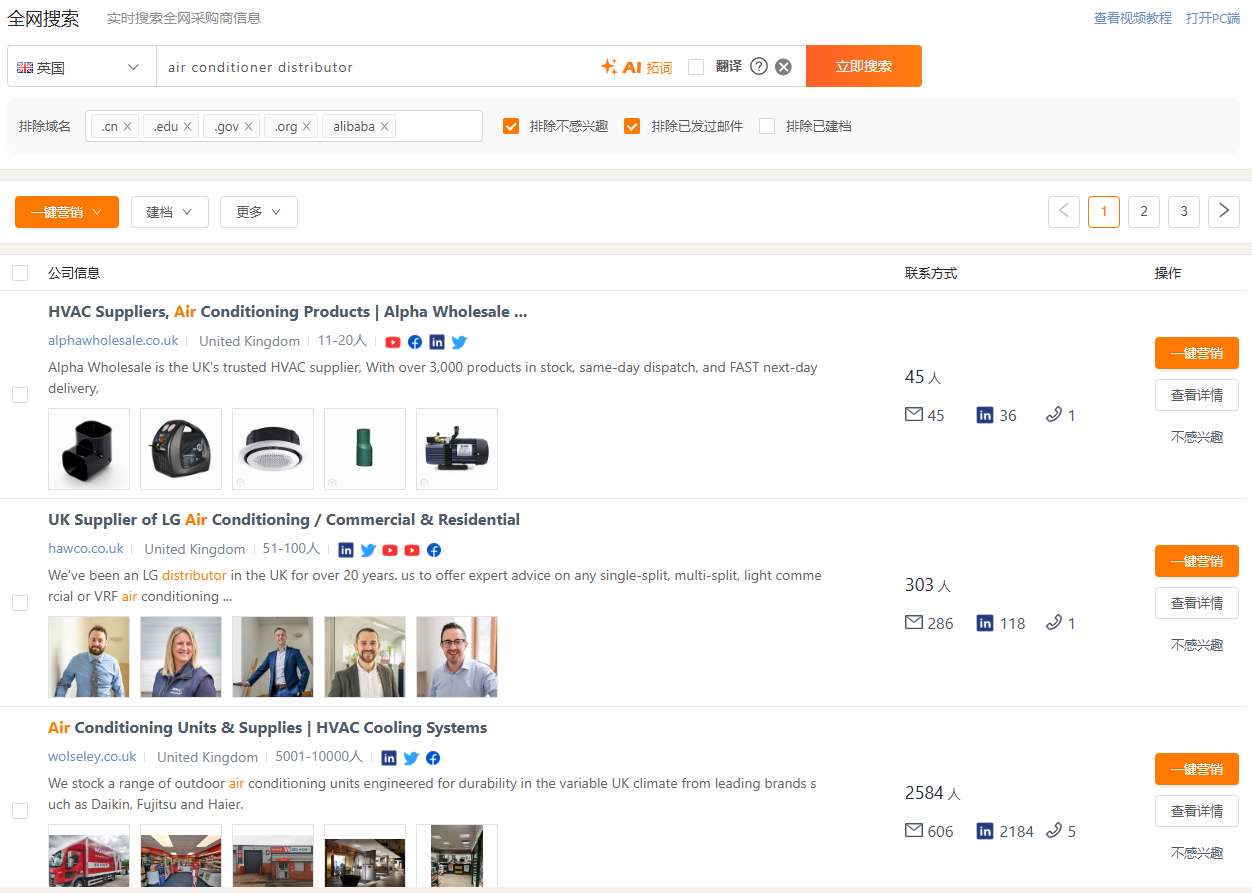Clear the search keyword with X icon
The height and width of the screenshot is (893, 1252).
pos(784,66)
